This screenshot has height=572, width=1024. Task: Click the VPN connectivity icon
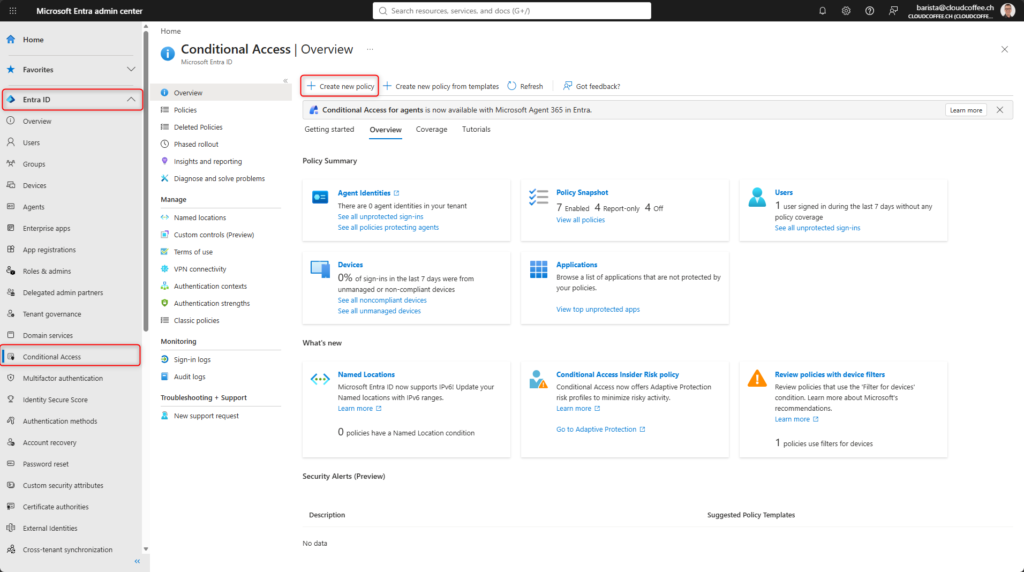(165, 268)
